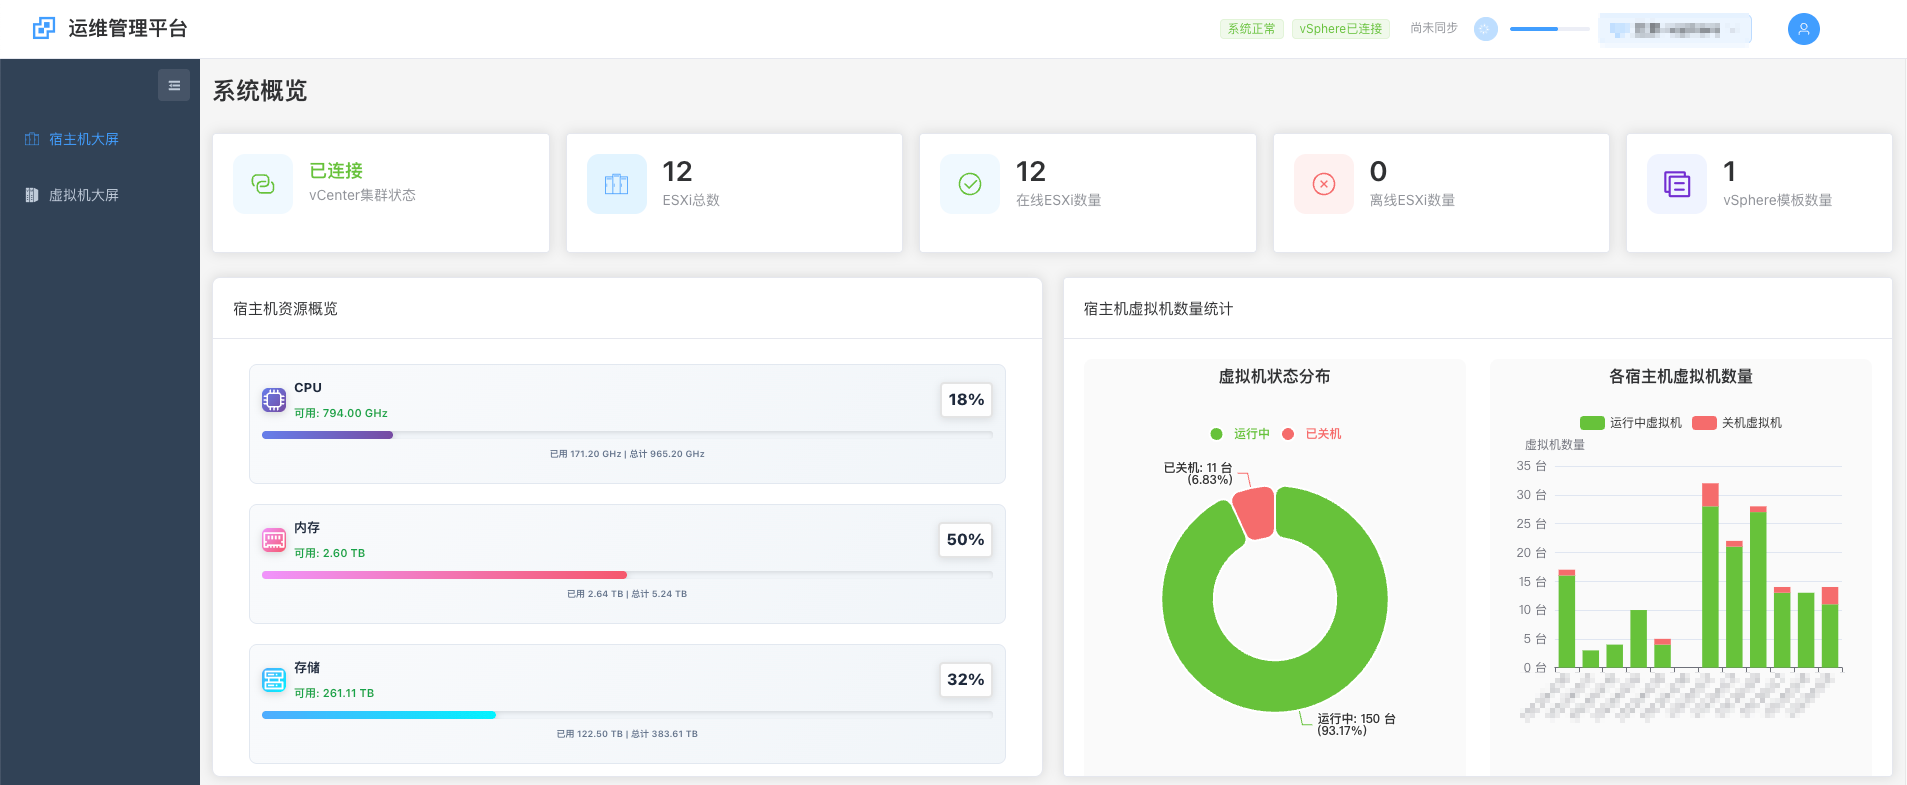Click the vCenter cluster status link icon
The height and width of the screenshot is (785, 1907).
click(x=263, y=184)
